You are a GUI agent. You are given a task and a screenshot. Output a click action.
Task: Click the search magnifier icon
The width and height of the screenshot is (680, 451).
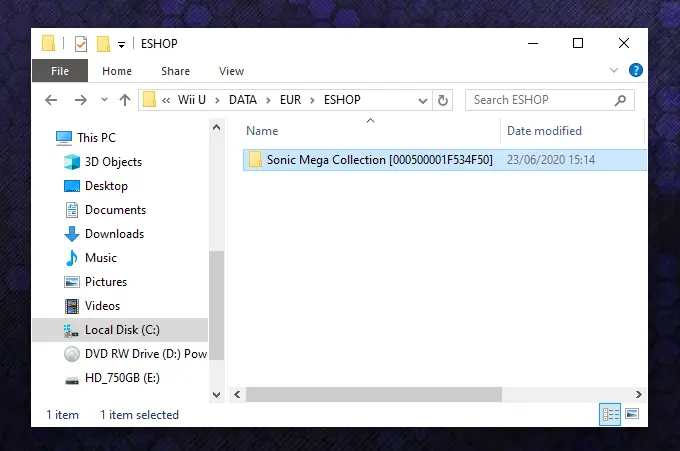(x=621, y=101)
